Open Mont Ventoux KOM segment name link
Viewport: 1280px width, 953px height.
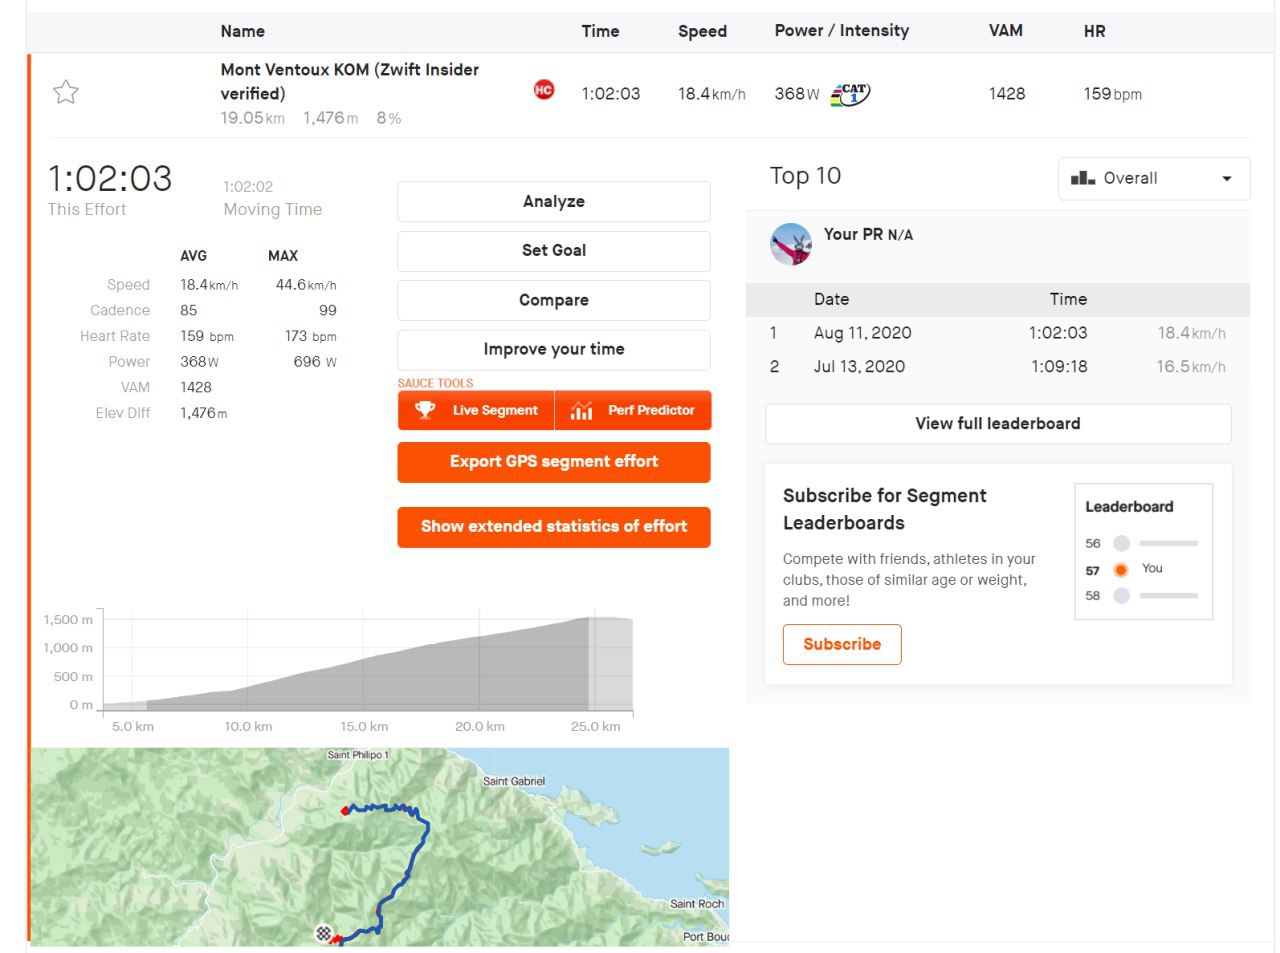pos(349,81)
